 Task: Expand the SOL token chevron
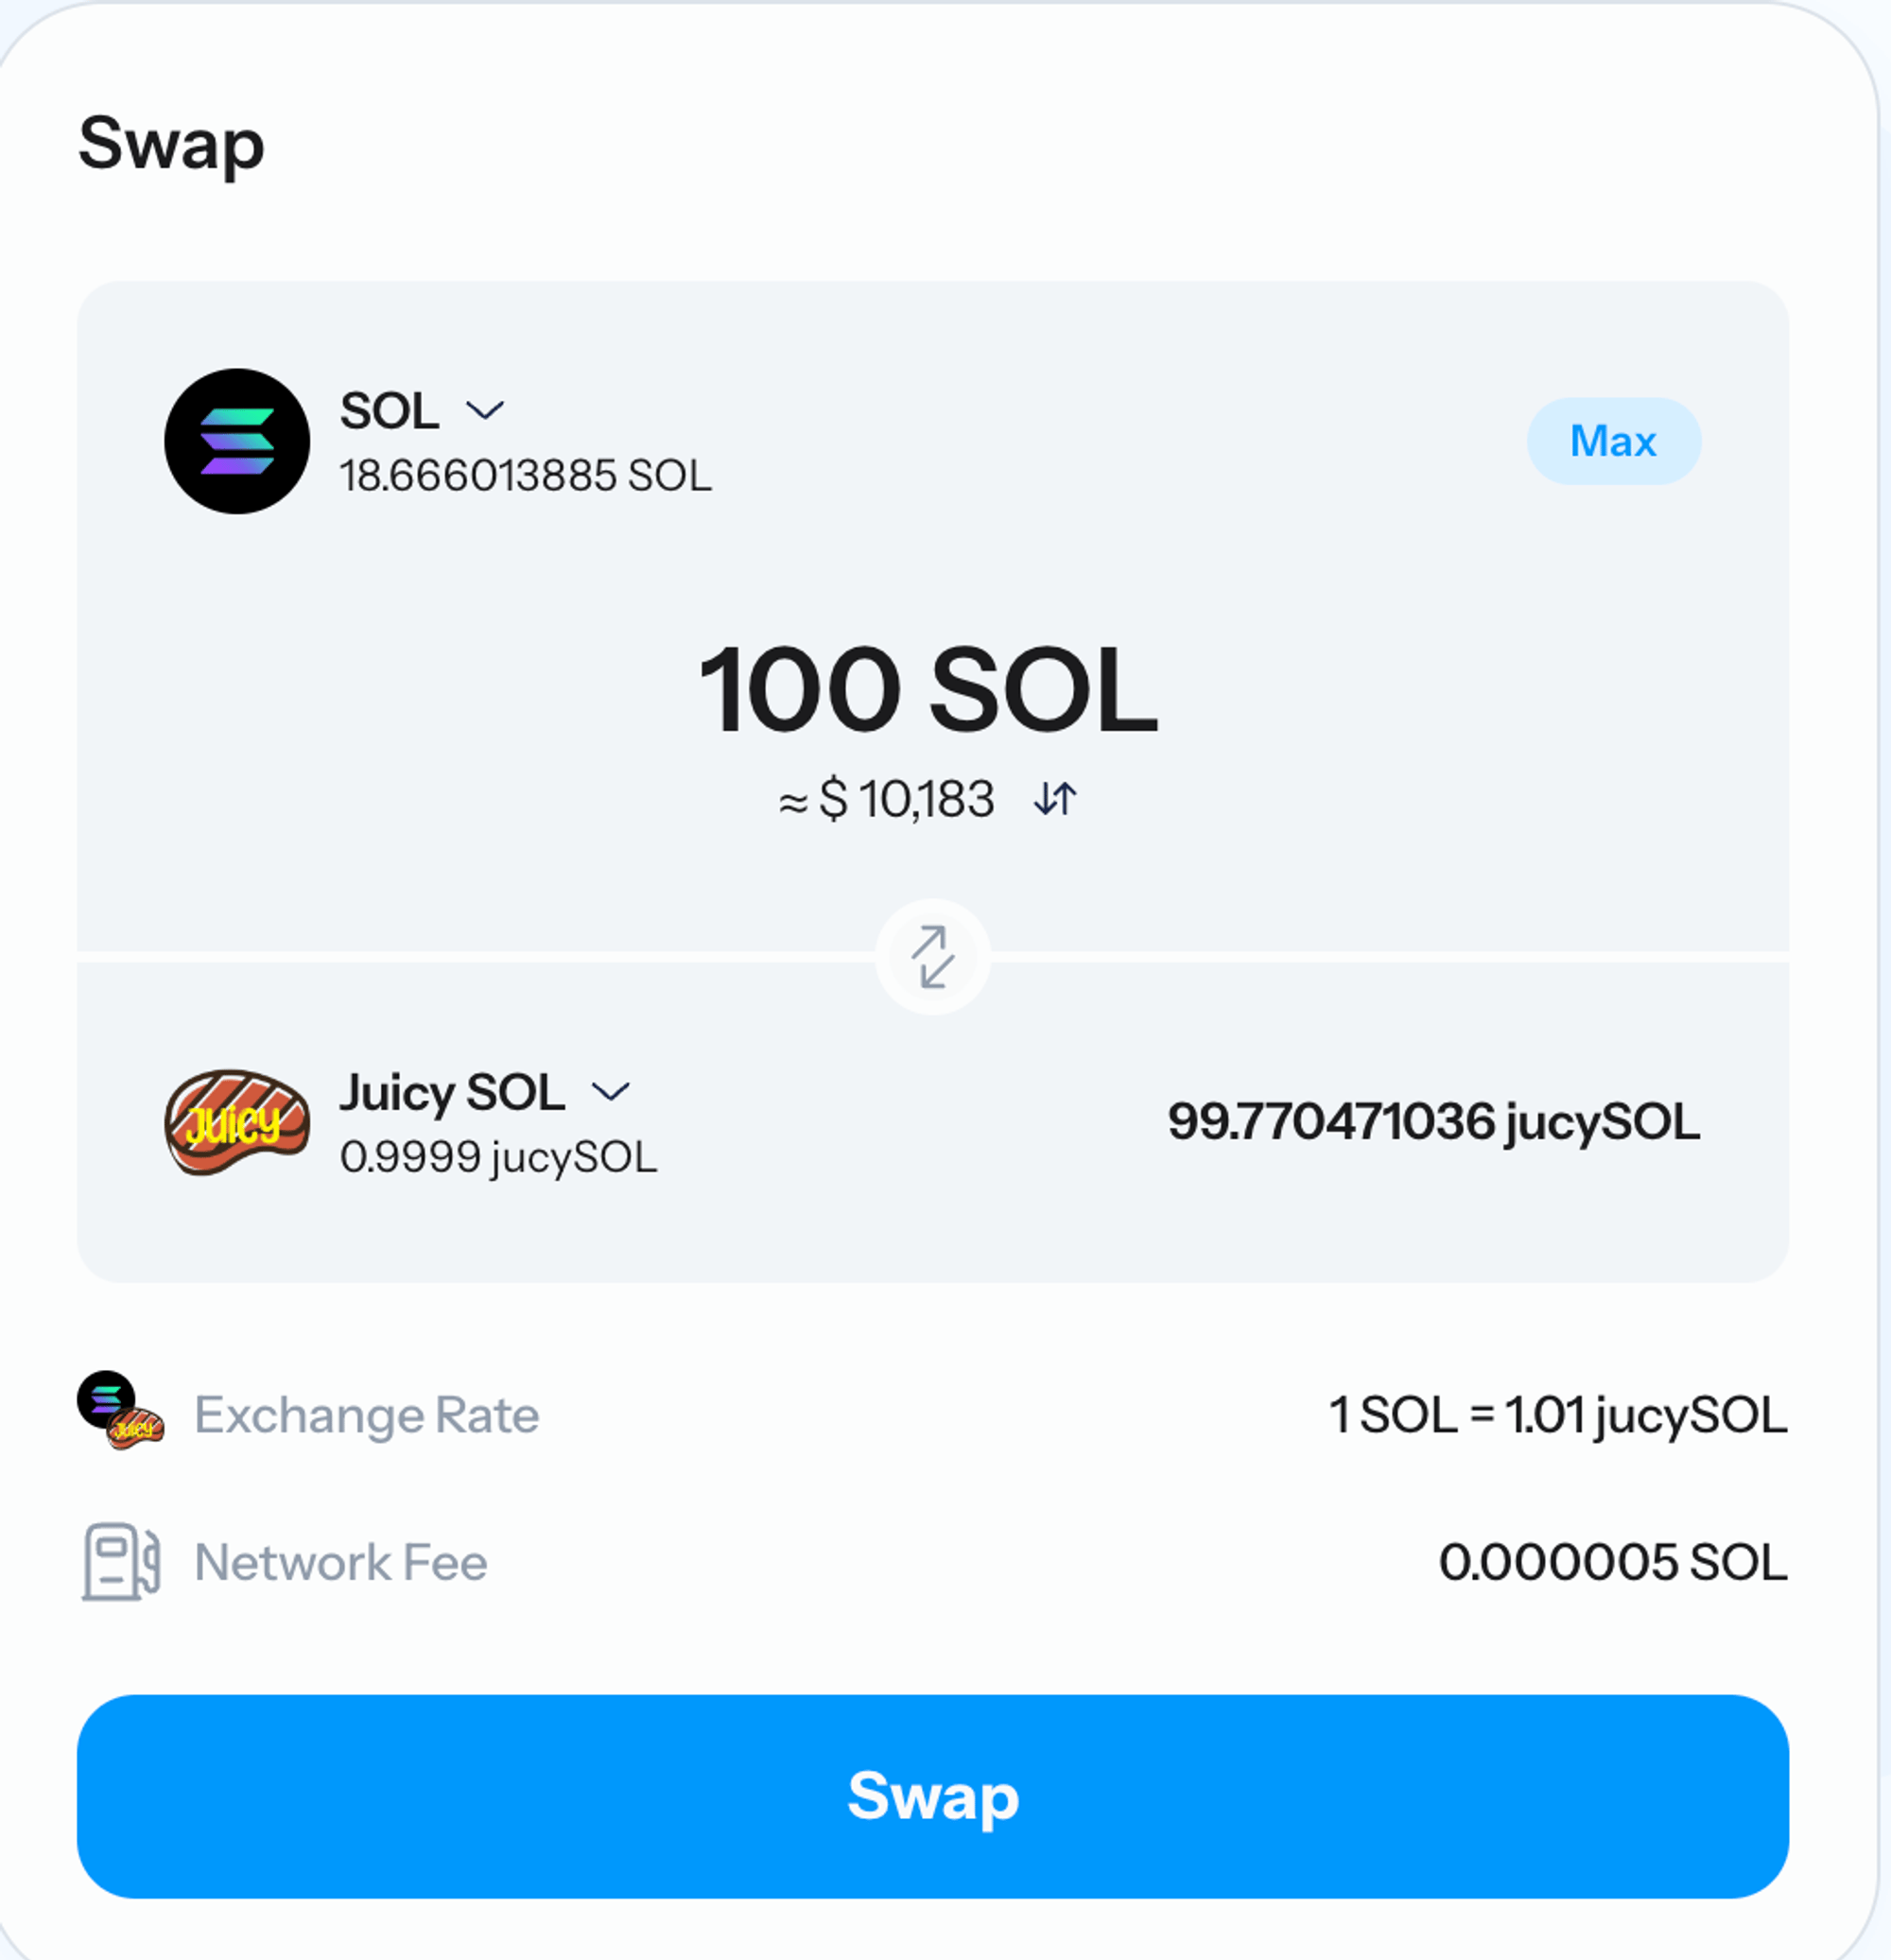pyautogui.click(x=485, y=410)
